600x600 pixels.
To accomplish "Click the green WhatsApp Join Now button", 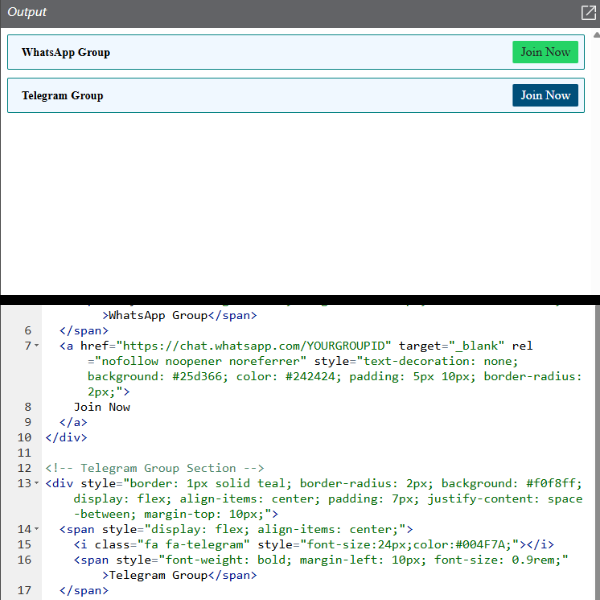I will coord(545,52).
